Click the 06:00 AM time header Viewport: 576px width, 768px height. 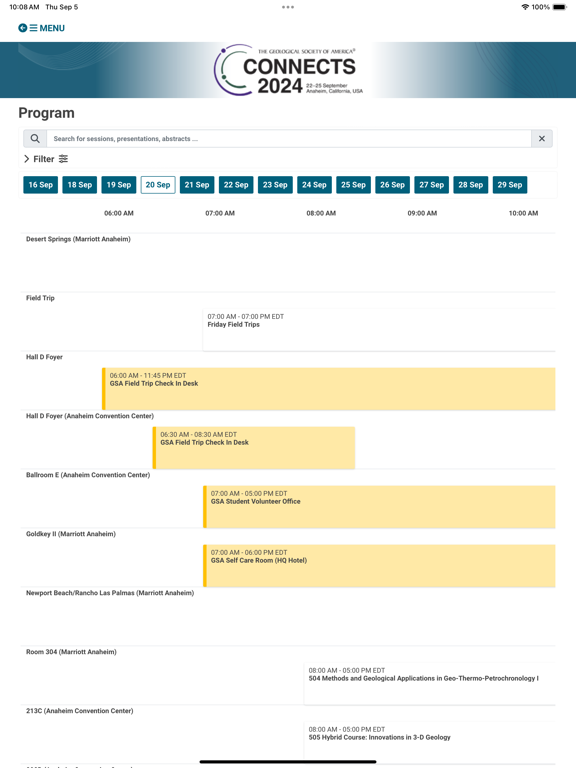[119, 213]
